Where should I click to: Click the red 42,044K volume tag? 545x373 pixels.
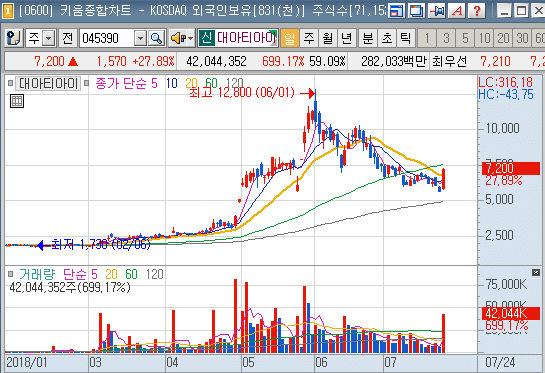511,313
